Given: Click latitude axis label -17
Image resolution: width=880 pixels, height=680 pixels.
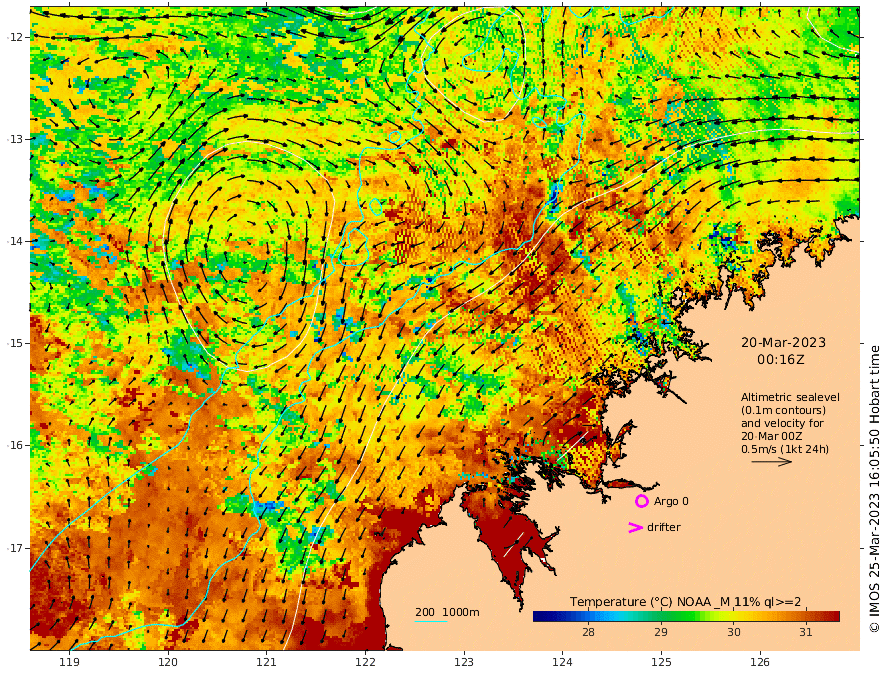Looking at the screenshot, I should tap(15, 548).
